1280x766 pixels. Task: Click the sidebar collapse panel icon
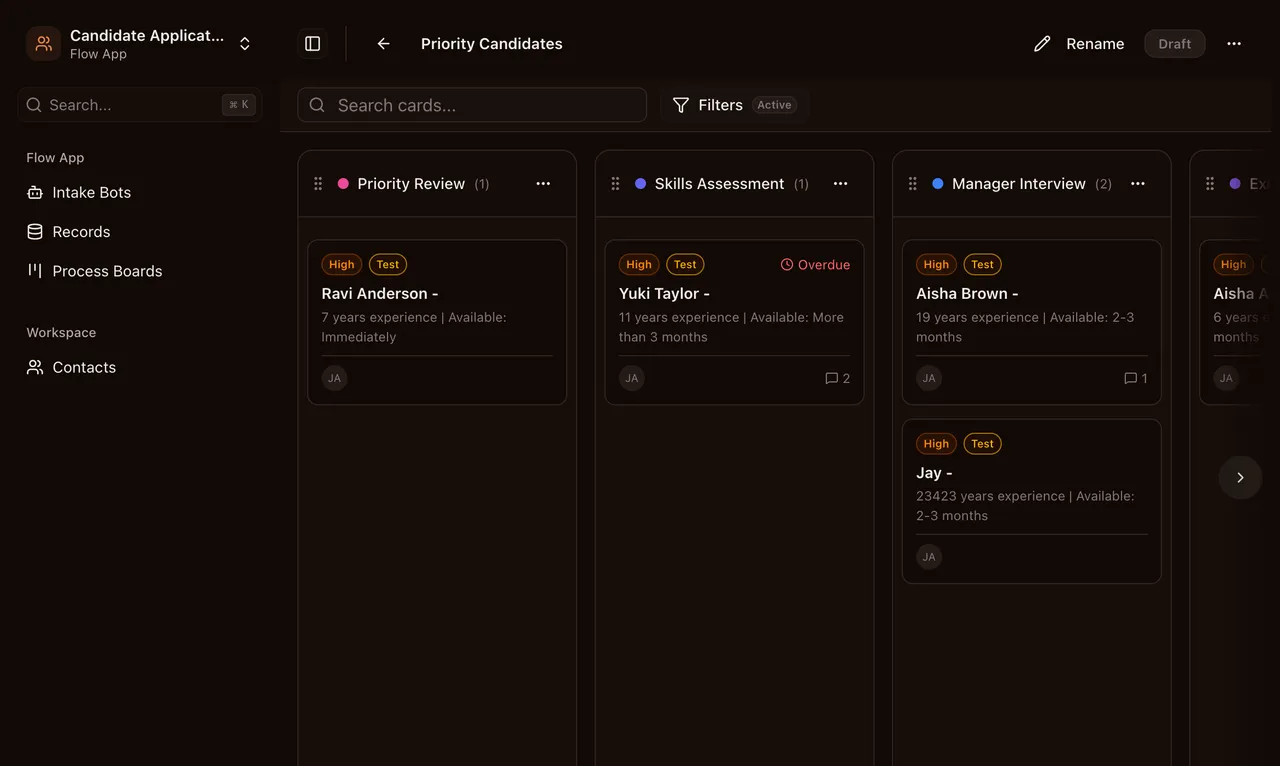[x=311, y=43]
